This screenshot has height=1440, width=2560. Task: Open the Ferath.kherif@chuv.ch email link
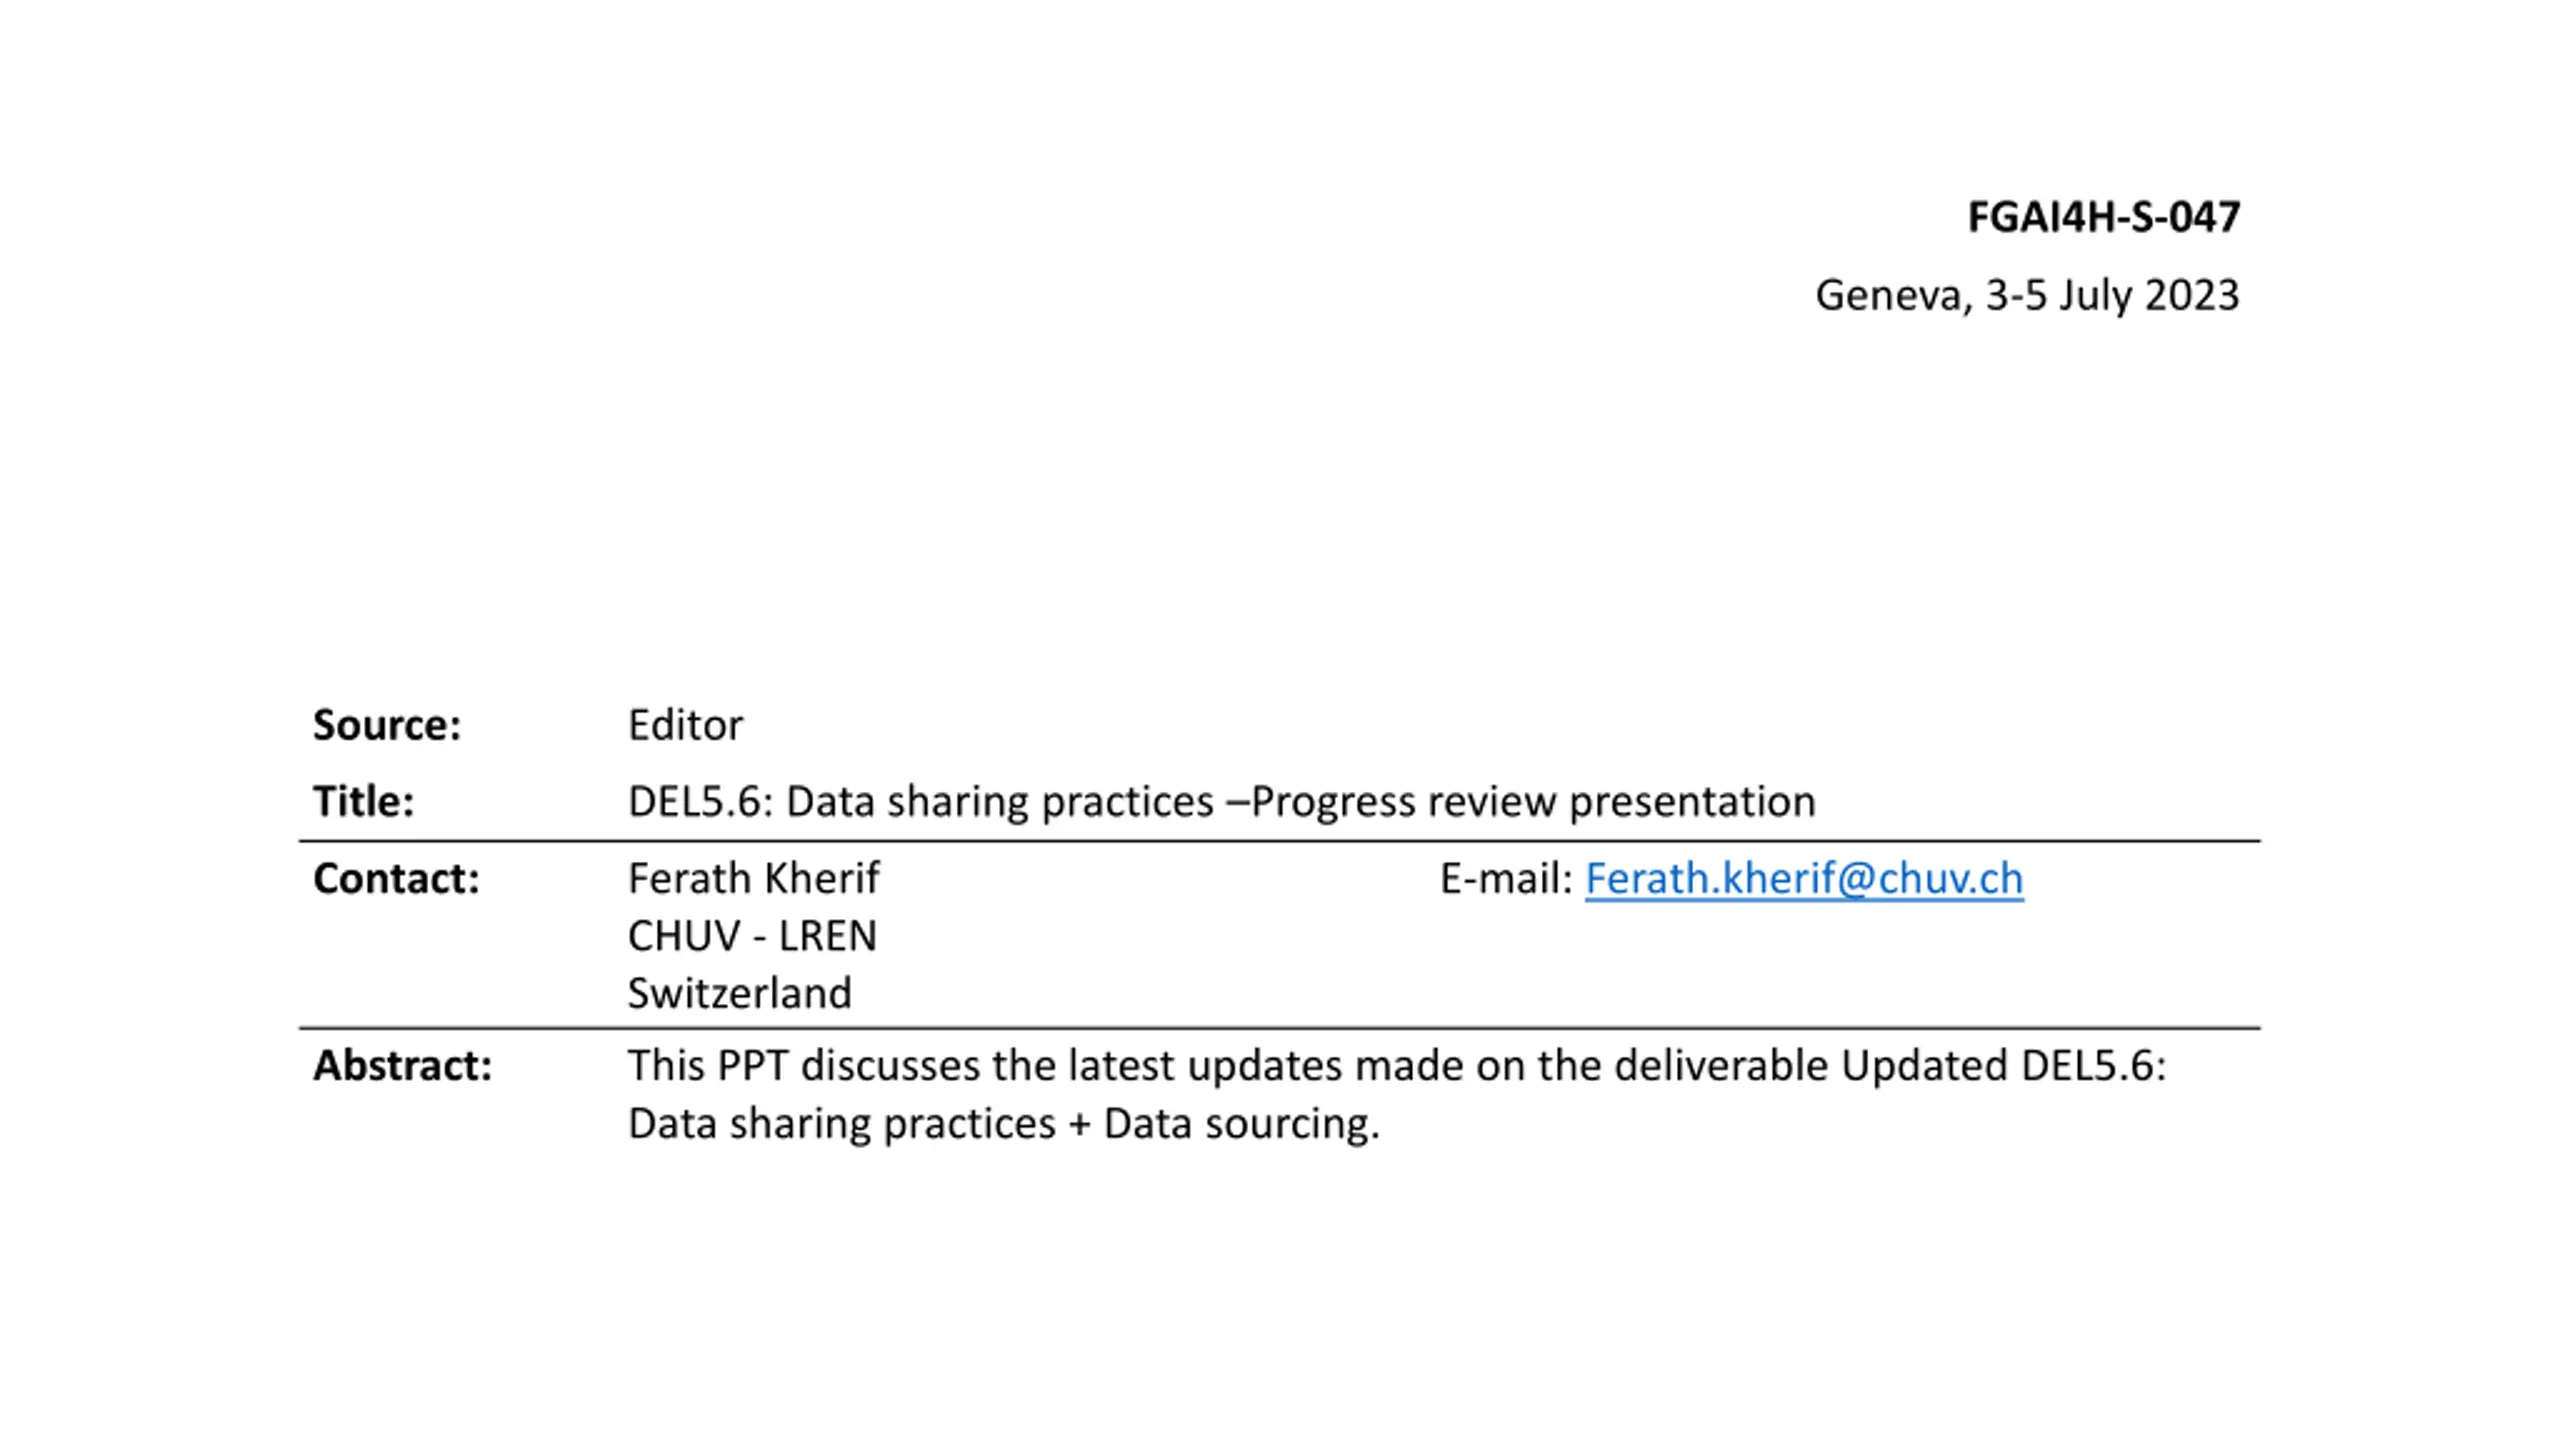coord(1803,879)
